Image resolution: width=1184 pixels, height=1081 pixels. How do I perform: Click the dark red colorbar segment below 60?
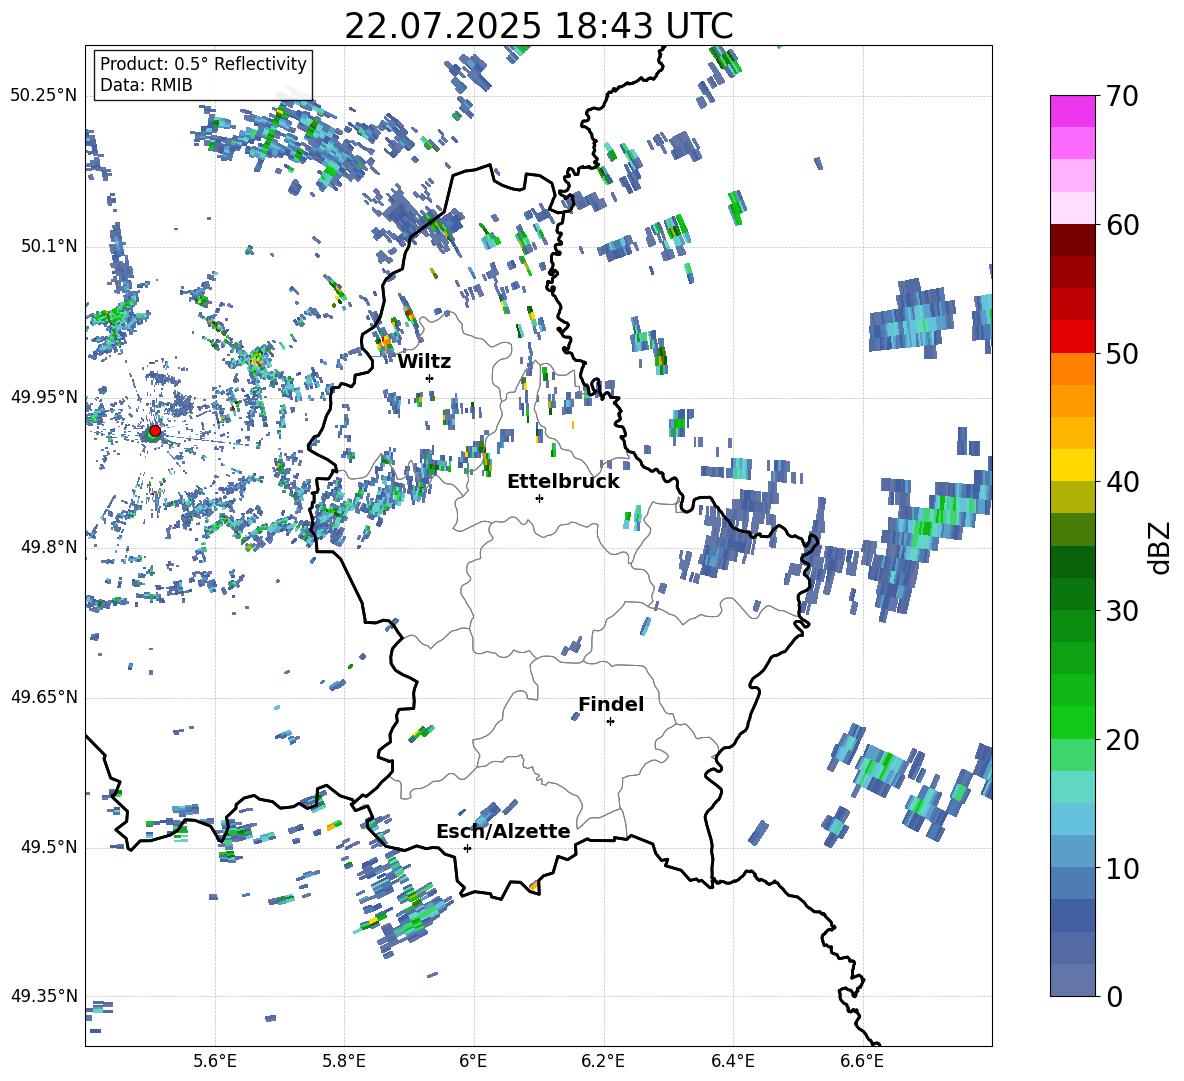click(1072, 240)
